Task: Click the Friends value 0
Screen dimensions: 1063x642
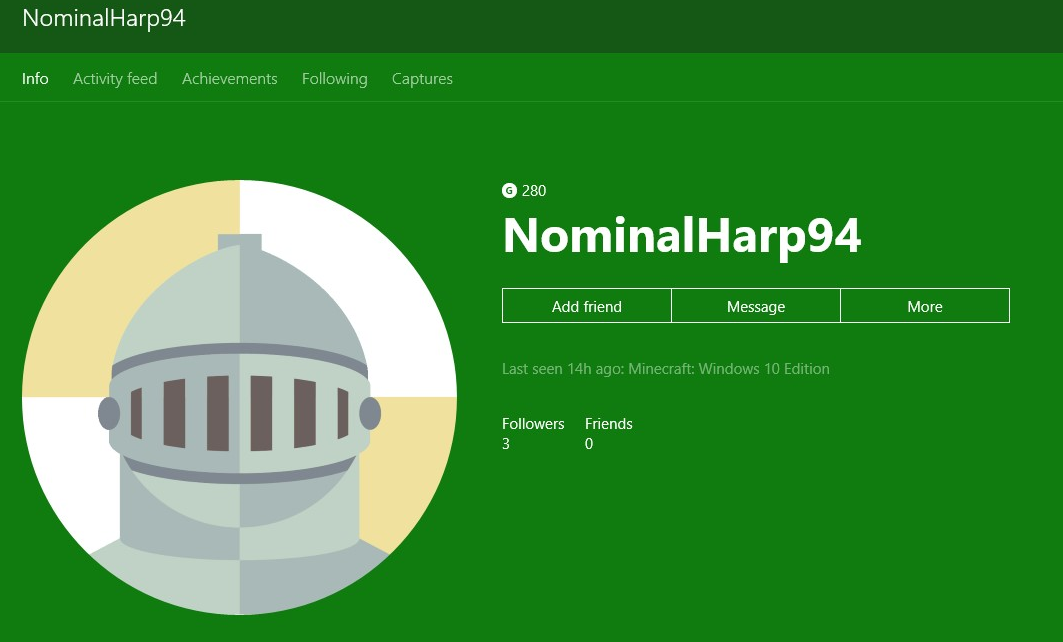Action: [x=589, y=444]
